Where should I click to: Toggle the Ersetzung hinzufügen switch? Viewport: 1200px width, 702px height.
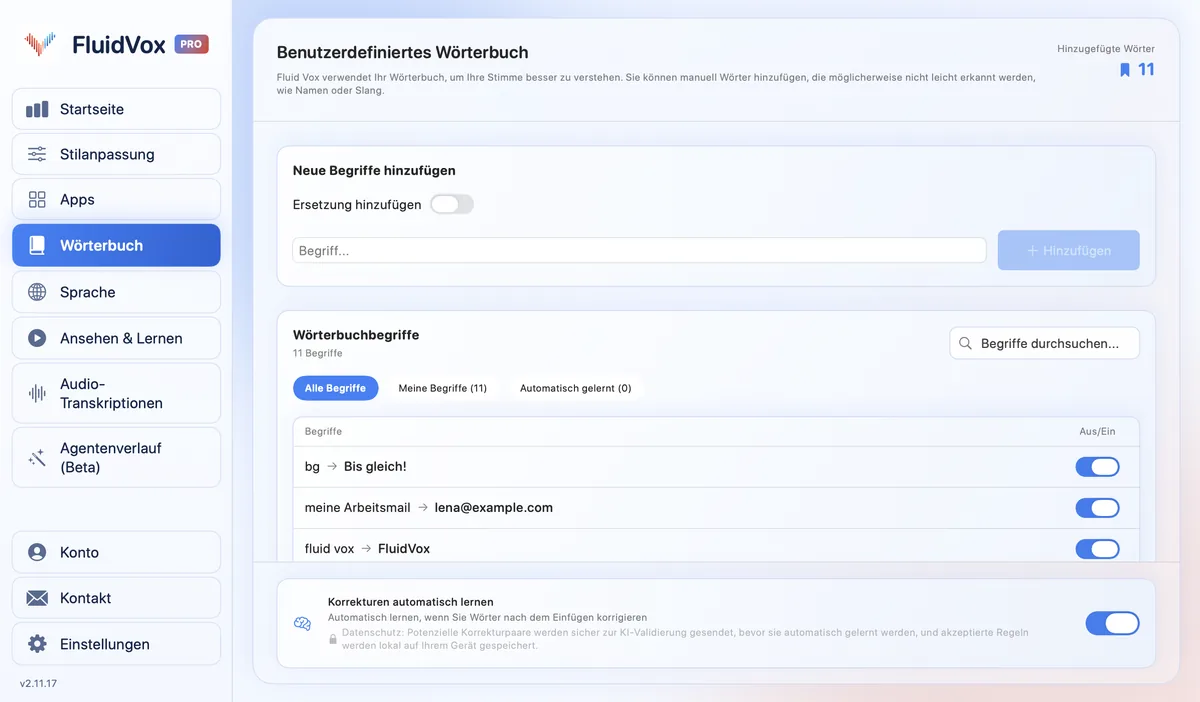451,204
